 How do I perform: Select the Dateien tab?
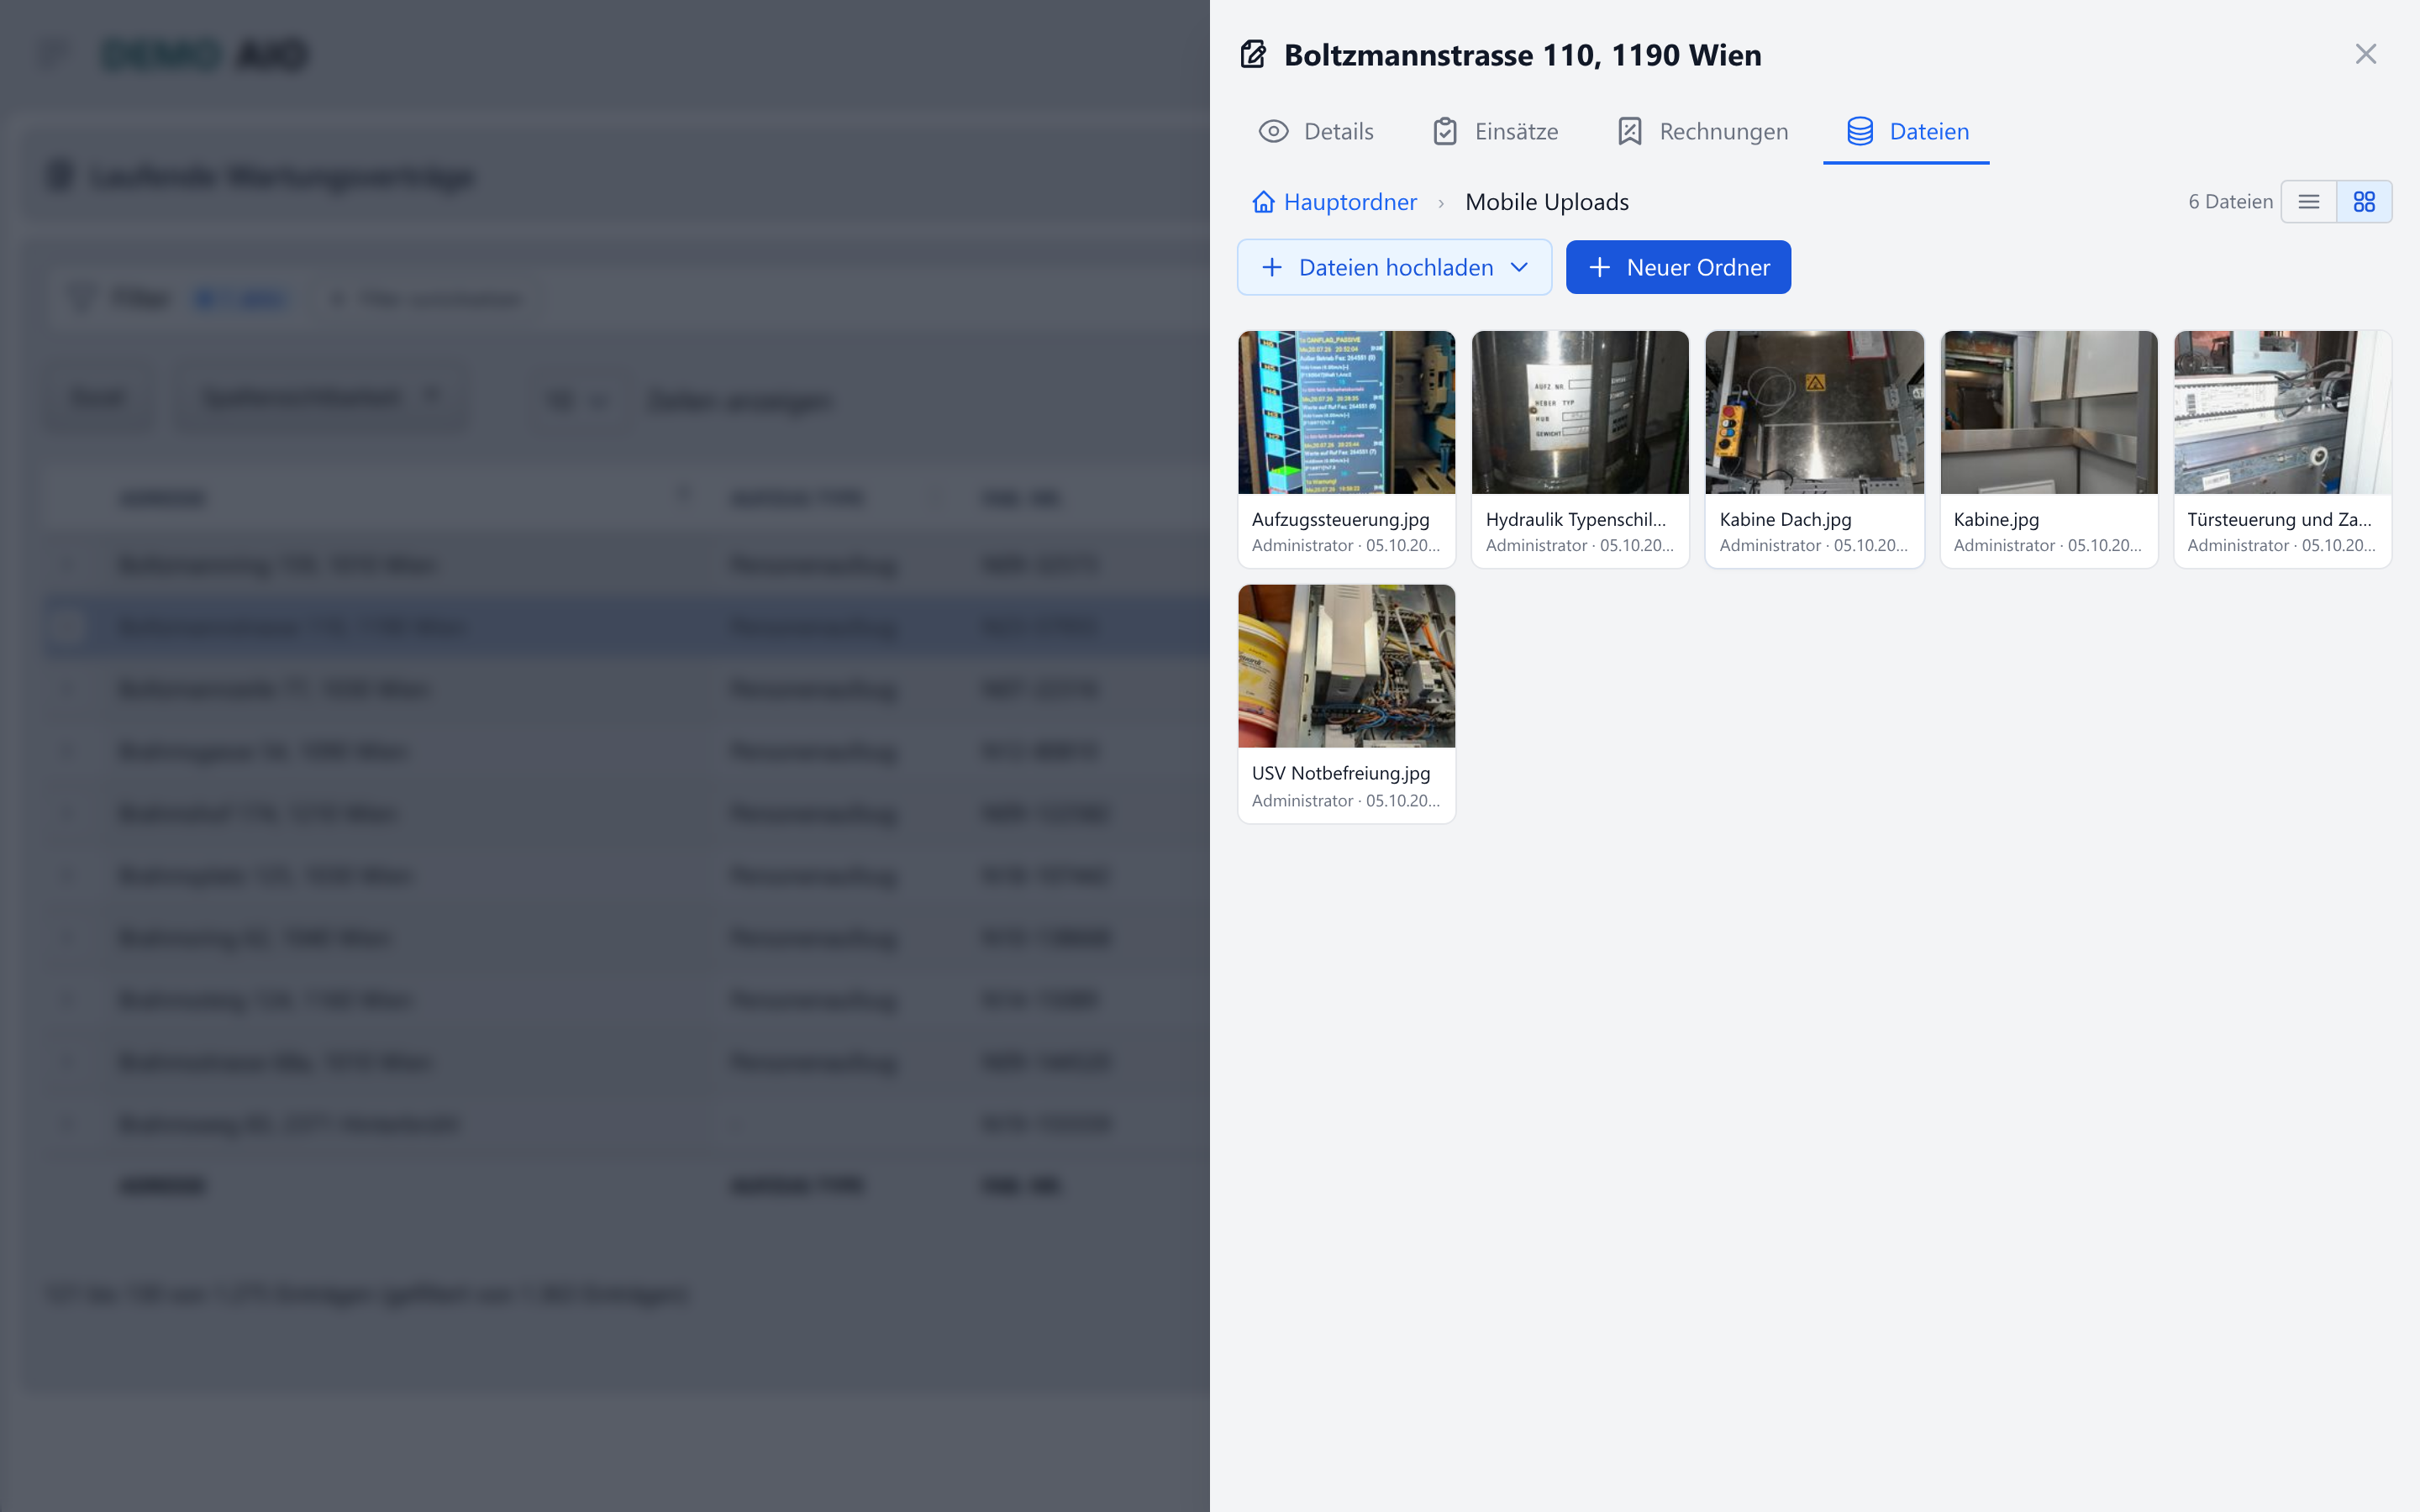pyautogui.click(x=1906, y=131)
